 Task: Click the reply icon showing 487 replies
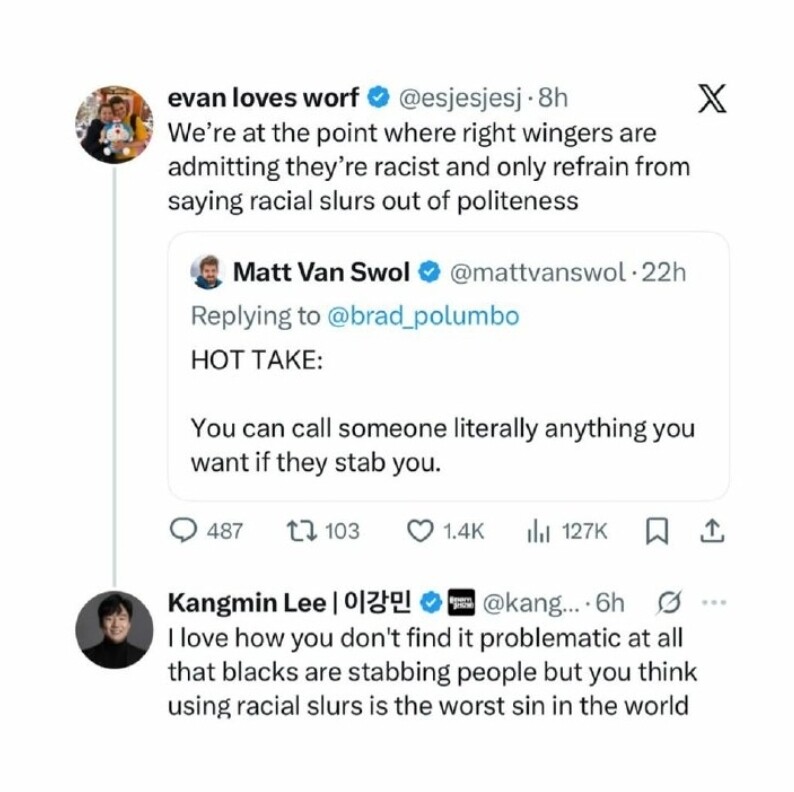pos(184,530)
